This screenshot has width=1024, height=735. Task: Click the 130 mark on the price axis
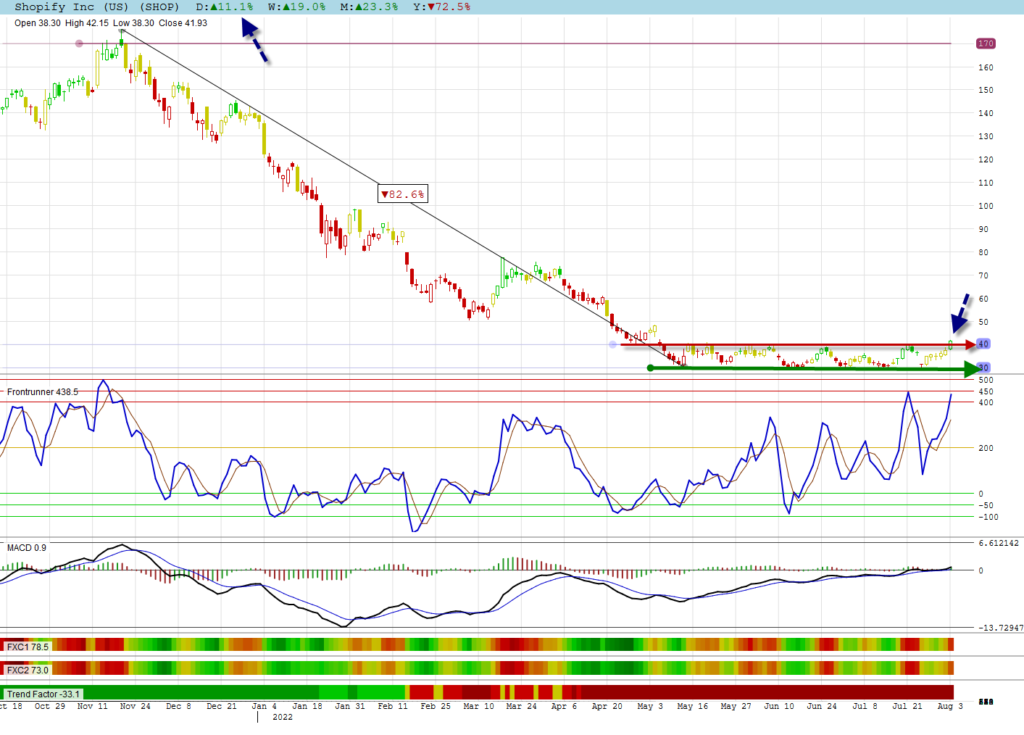[985, 137]
